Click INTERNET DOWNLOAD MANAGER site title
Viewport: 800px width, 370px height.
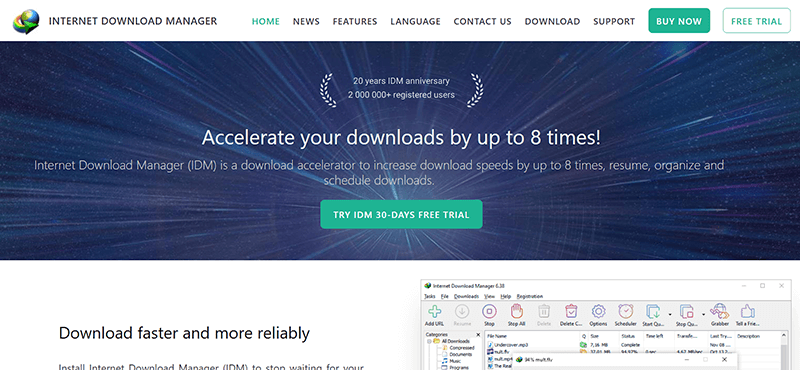pos(133,21)
